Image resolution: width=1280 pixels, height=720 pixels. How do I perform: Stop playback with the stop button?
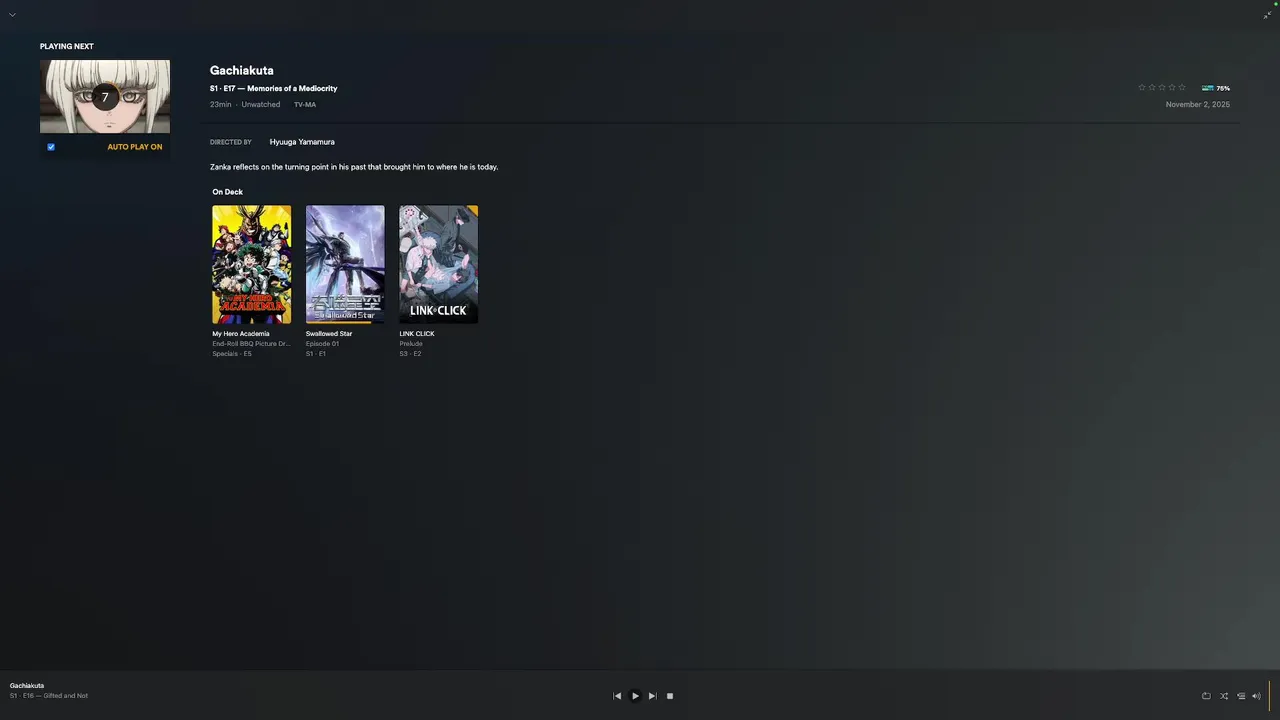(x=670, y=696)
